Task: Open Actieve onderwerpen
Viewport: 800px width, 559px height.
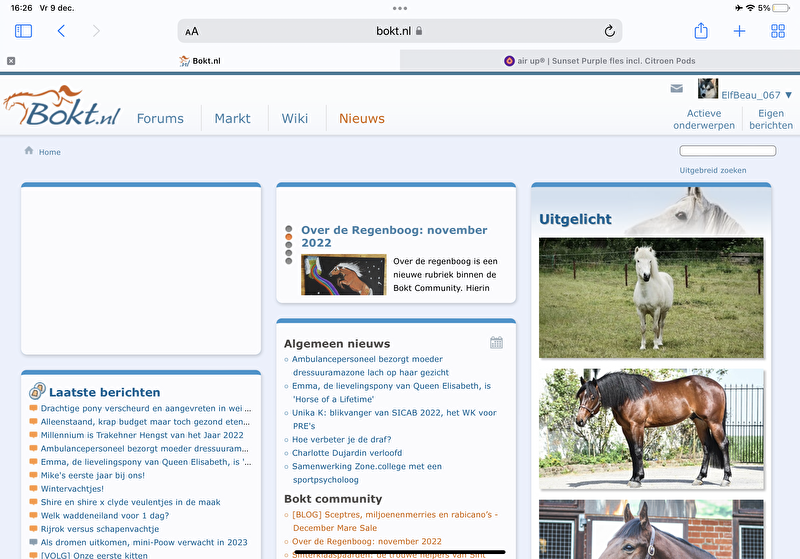Action: pos(704,119)
